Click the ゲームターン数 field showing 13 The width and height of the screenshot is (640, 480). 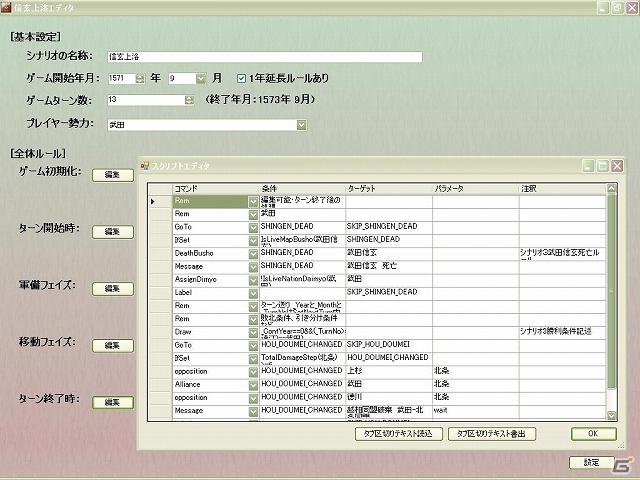(146, 100)
